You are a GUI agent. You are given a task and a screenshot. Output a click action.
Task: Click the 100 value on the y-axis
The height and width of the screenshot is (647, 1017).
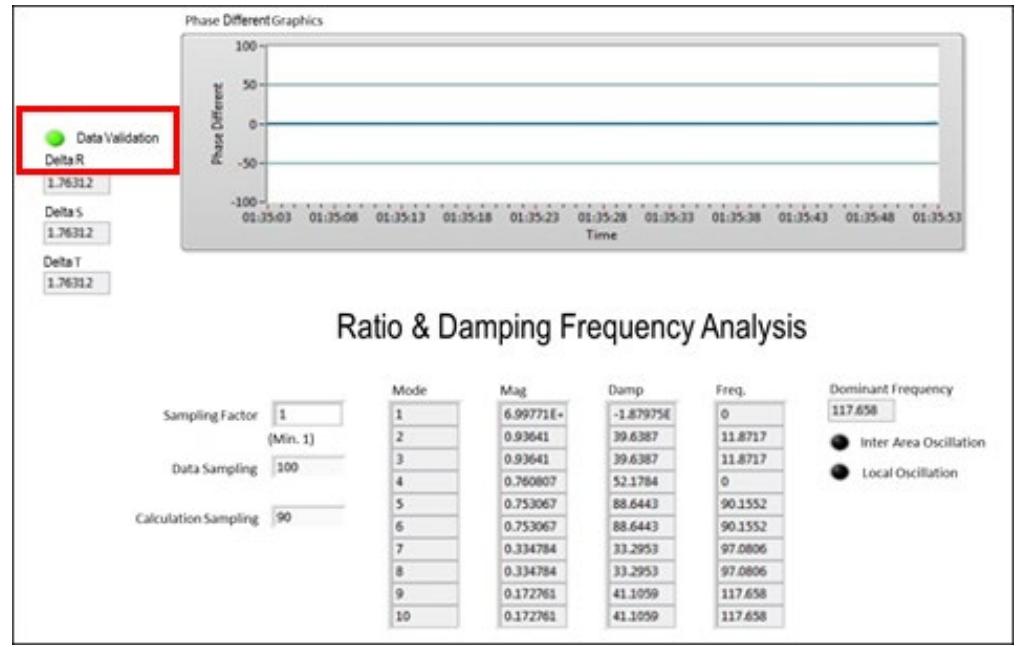[246, 46]
